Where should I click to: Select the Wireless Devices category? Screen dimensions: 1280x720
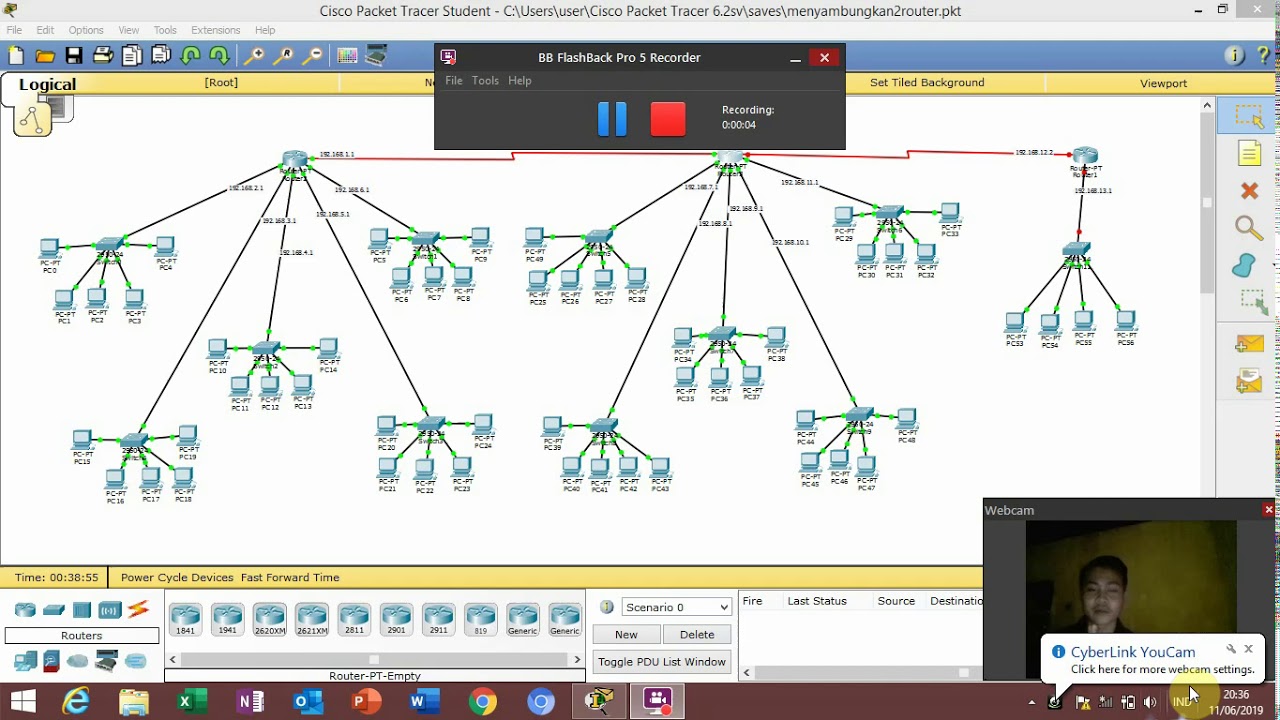(x=109, y=610)
